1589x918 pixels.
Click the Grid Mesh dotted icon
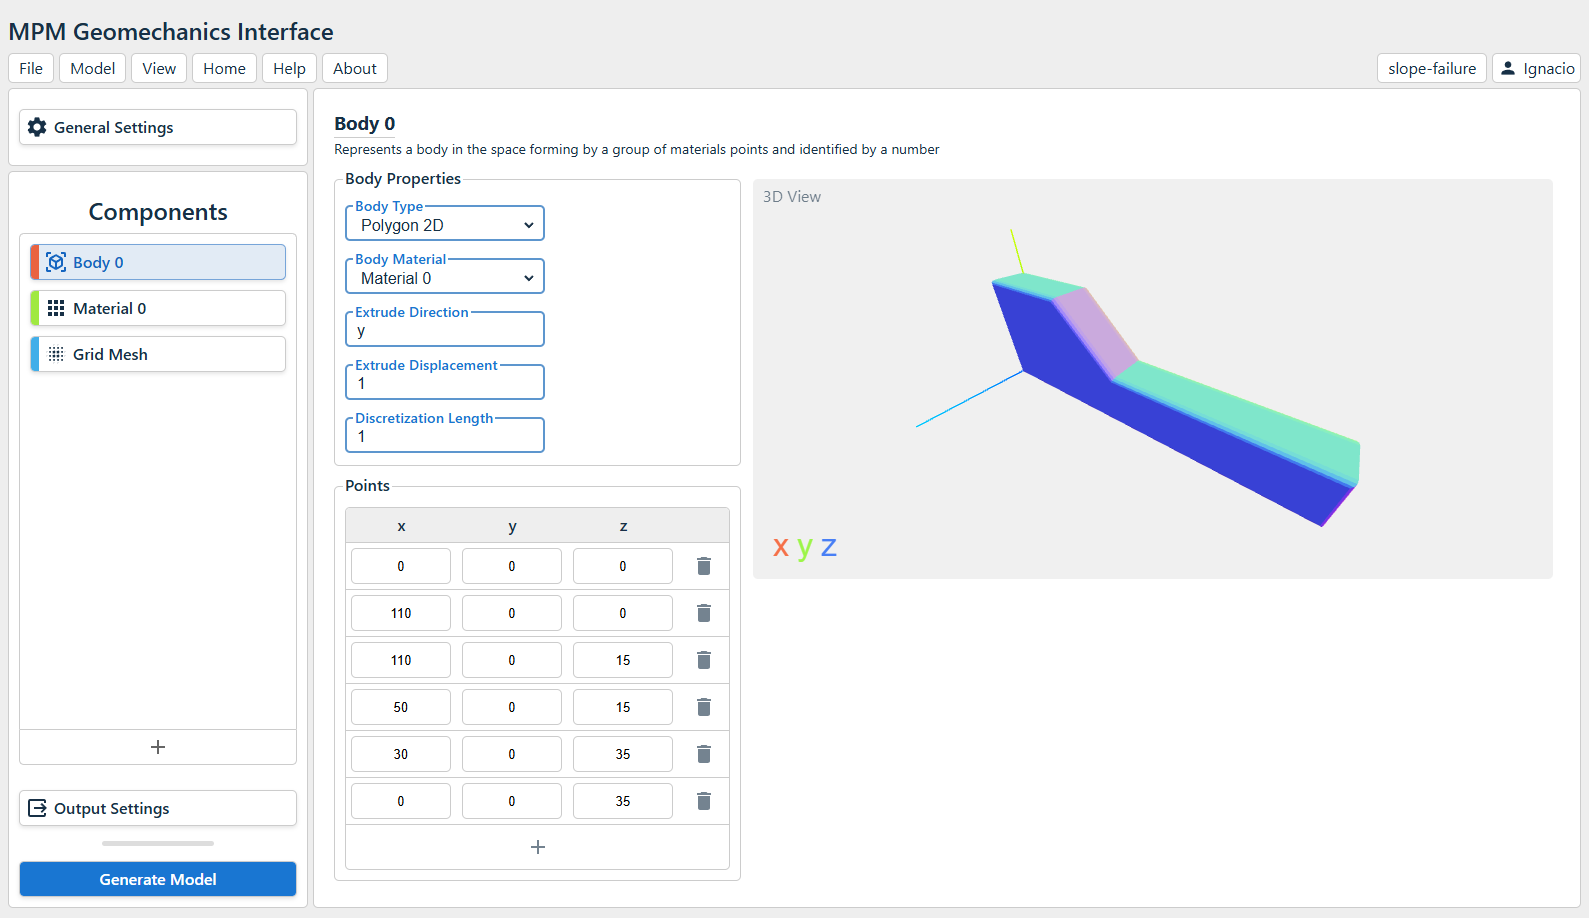[x=56, y=354]
